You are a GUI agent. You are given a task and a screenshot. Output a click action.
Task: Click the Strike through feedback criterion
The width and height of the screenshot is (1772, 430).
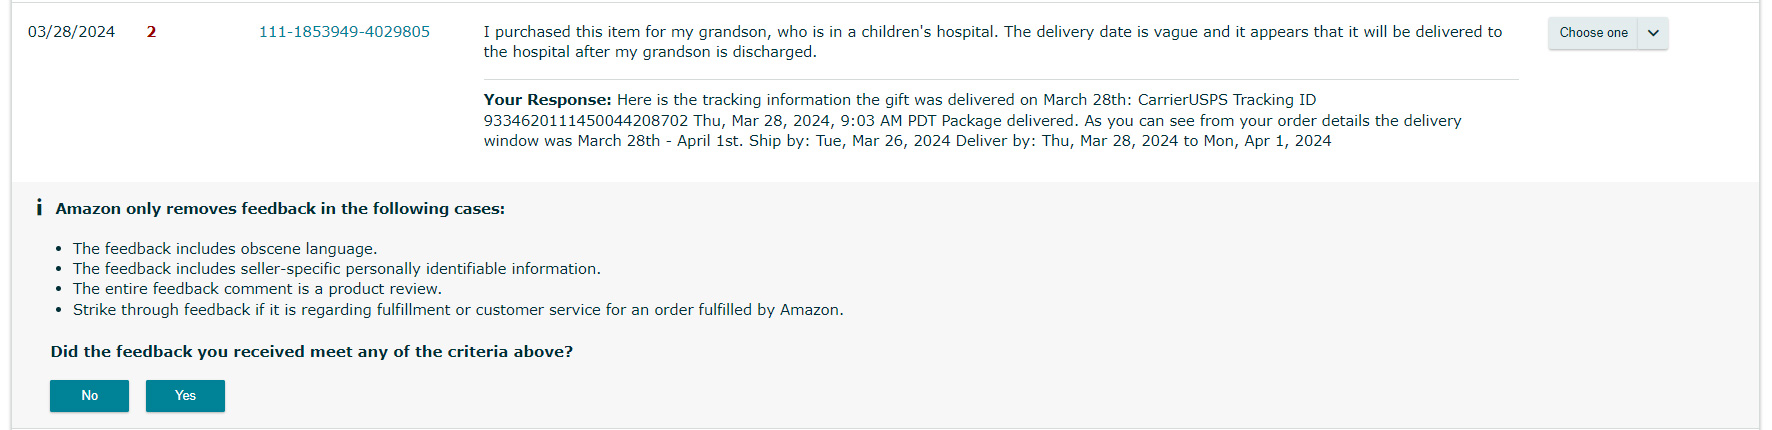point(458,310)
